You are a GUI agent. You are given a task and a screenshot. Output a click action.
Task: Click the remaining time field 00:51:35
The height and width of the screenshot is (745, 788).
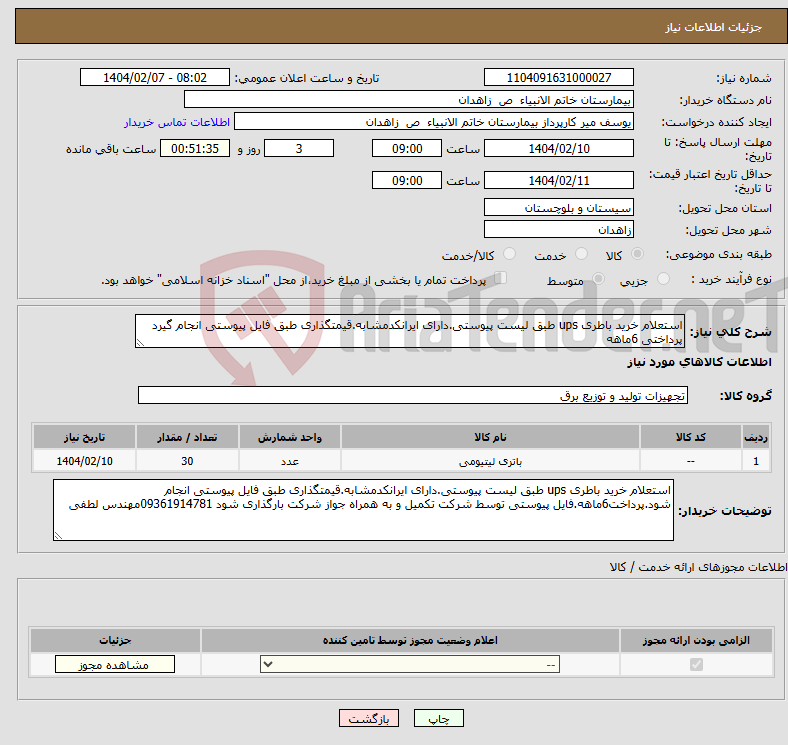(x=195, y=148)
